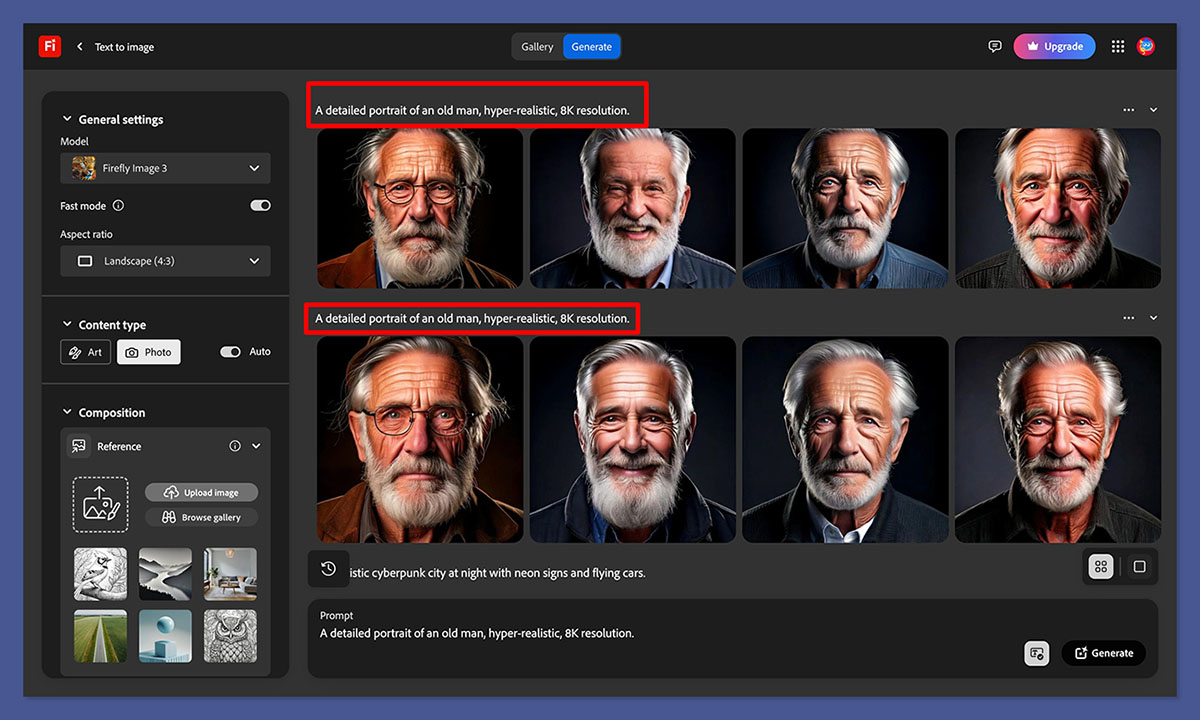1200x720 pixels.
Task: Collapse the General settings section
Action: (67, 119)
